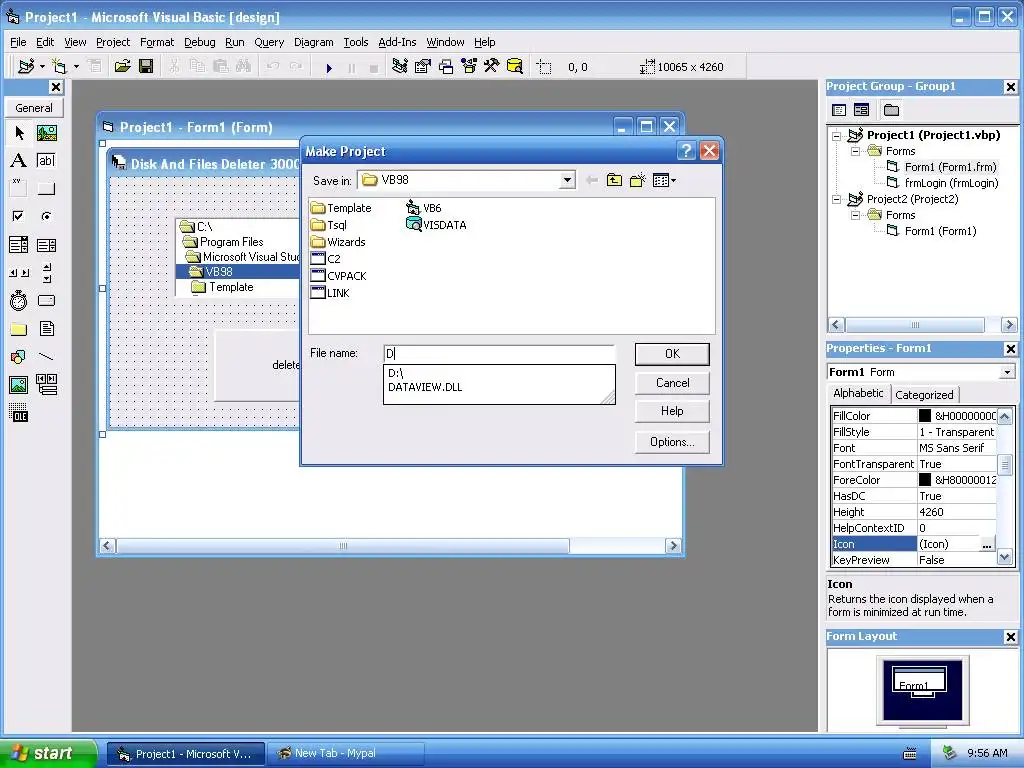Viewport: 1024px width, 768px height.
Task: Select the vertical scrollbar control tool
Action: coord(46,273)
